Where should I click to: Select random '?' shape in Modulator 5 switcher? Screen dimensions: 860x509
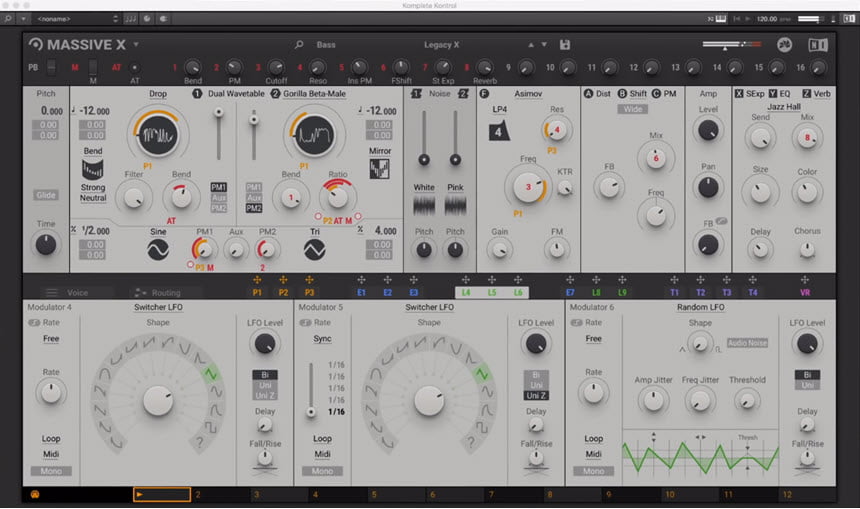point(471,441)
